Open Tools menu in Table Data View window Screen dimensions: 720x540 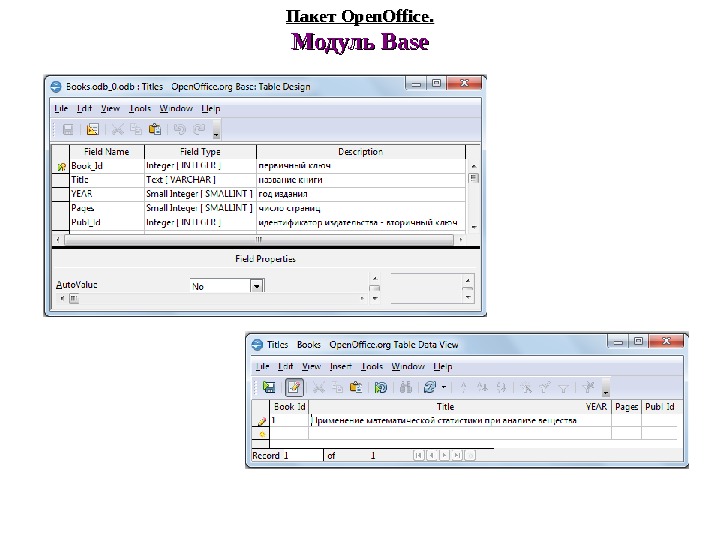pyautogui.click(x=371, y=366)
